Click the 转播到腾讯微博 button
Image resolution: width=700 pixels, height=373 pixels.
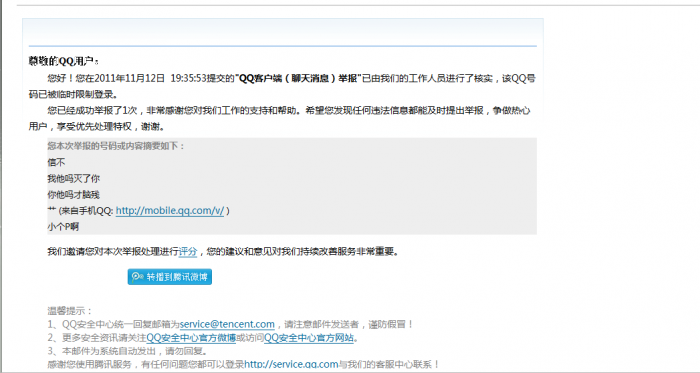pos(170,277)
